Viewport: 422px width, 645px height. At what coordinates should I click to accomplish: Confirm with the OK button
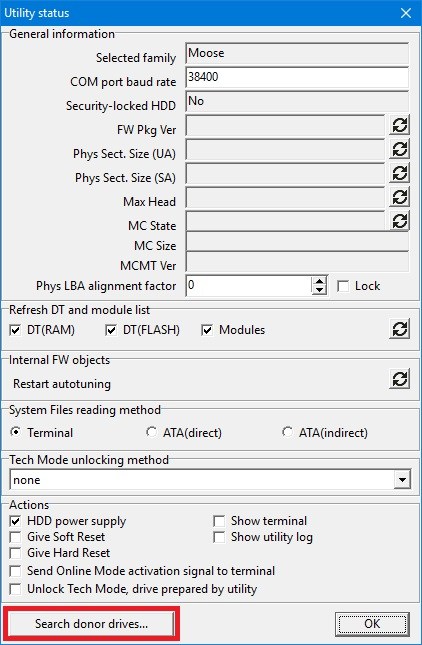point(372,624)
